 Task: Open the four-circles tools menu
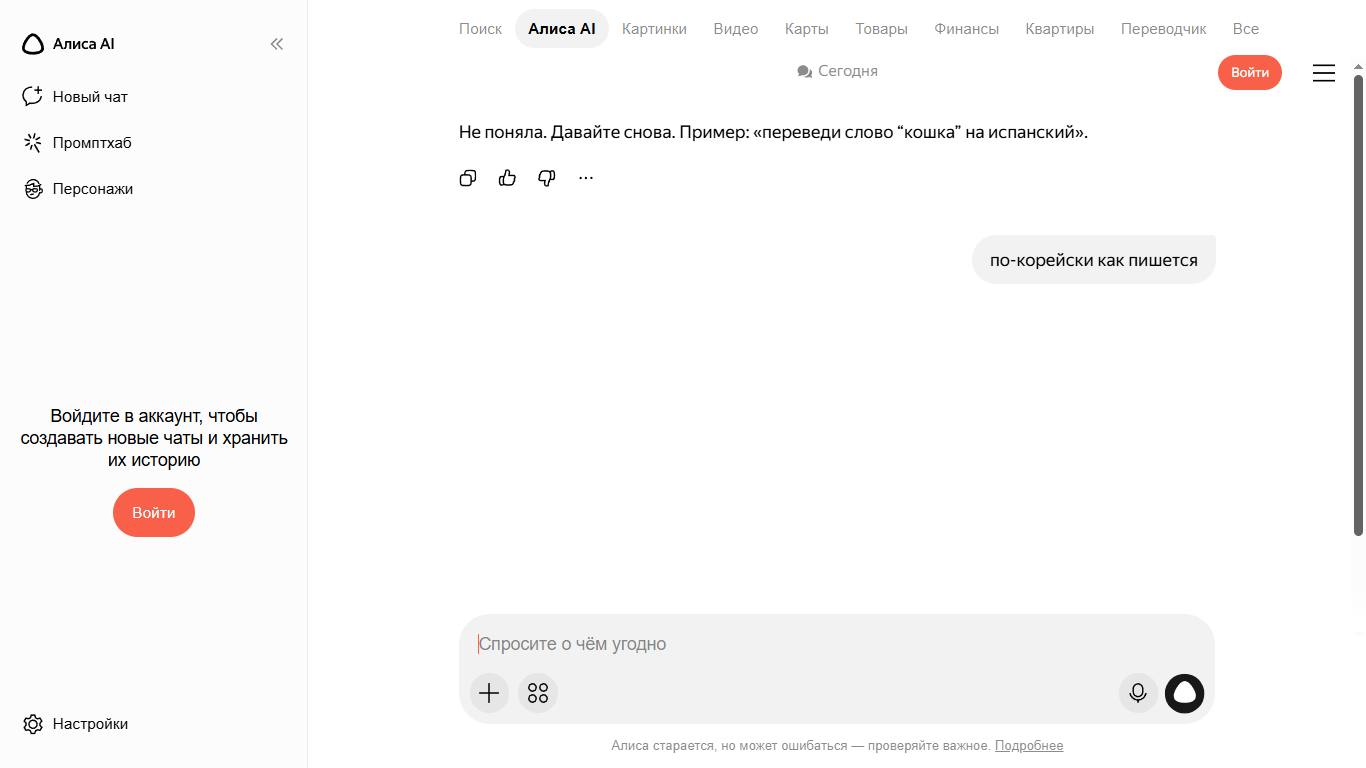pyautogui.click(x=538, y=693)
